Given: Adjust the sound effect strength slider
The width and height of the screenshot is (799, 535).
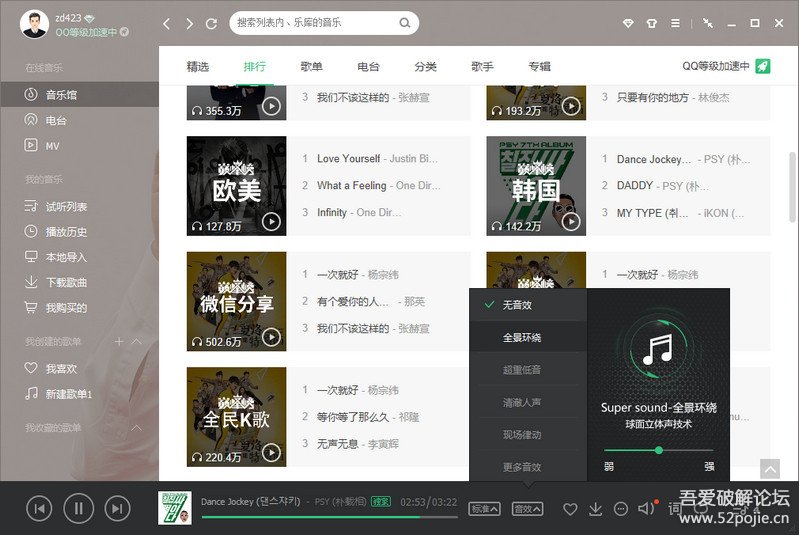Looking at the screenshot, I should coord(658,450).
